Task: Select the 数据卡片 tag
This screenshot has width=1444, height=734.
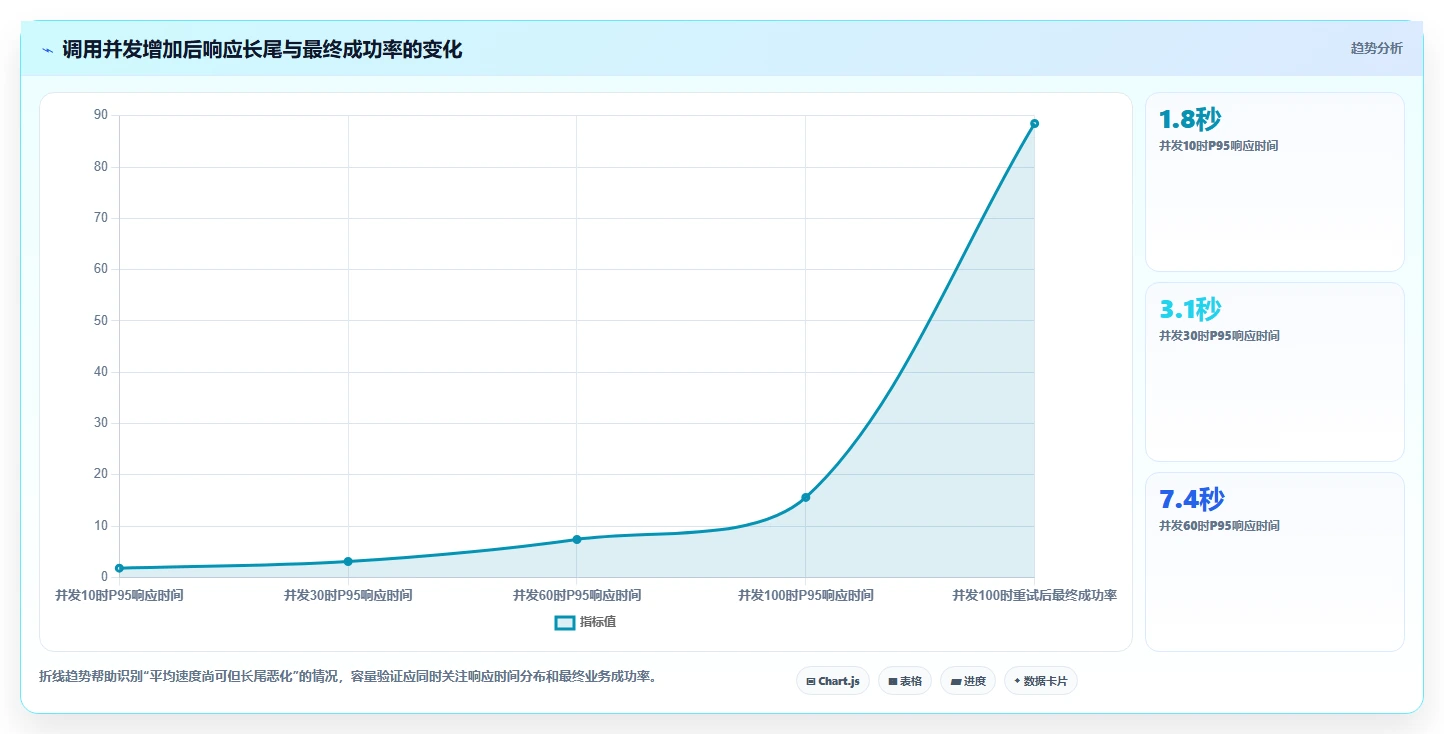Action: 1041,681
